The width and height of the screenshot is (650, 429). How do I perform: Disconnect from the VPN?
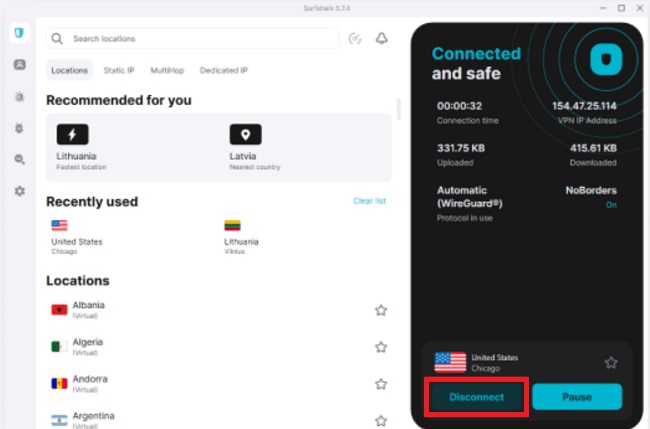(476, 397)
